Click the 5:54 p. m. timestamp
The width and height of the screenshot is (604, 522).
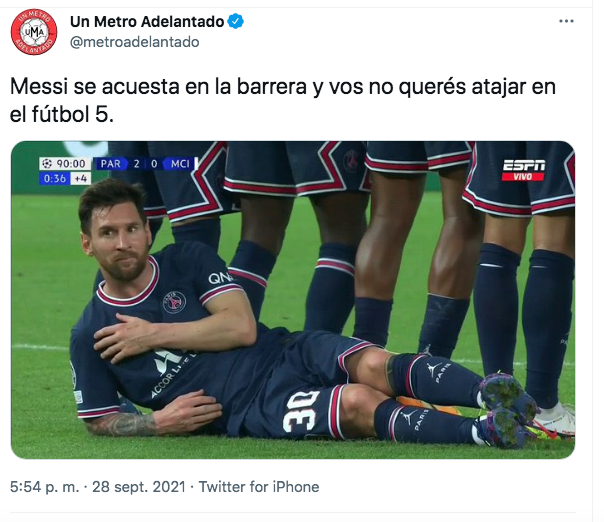(x=44, y=487)
